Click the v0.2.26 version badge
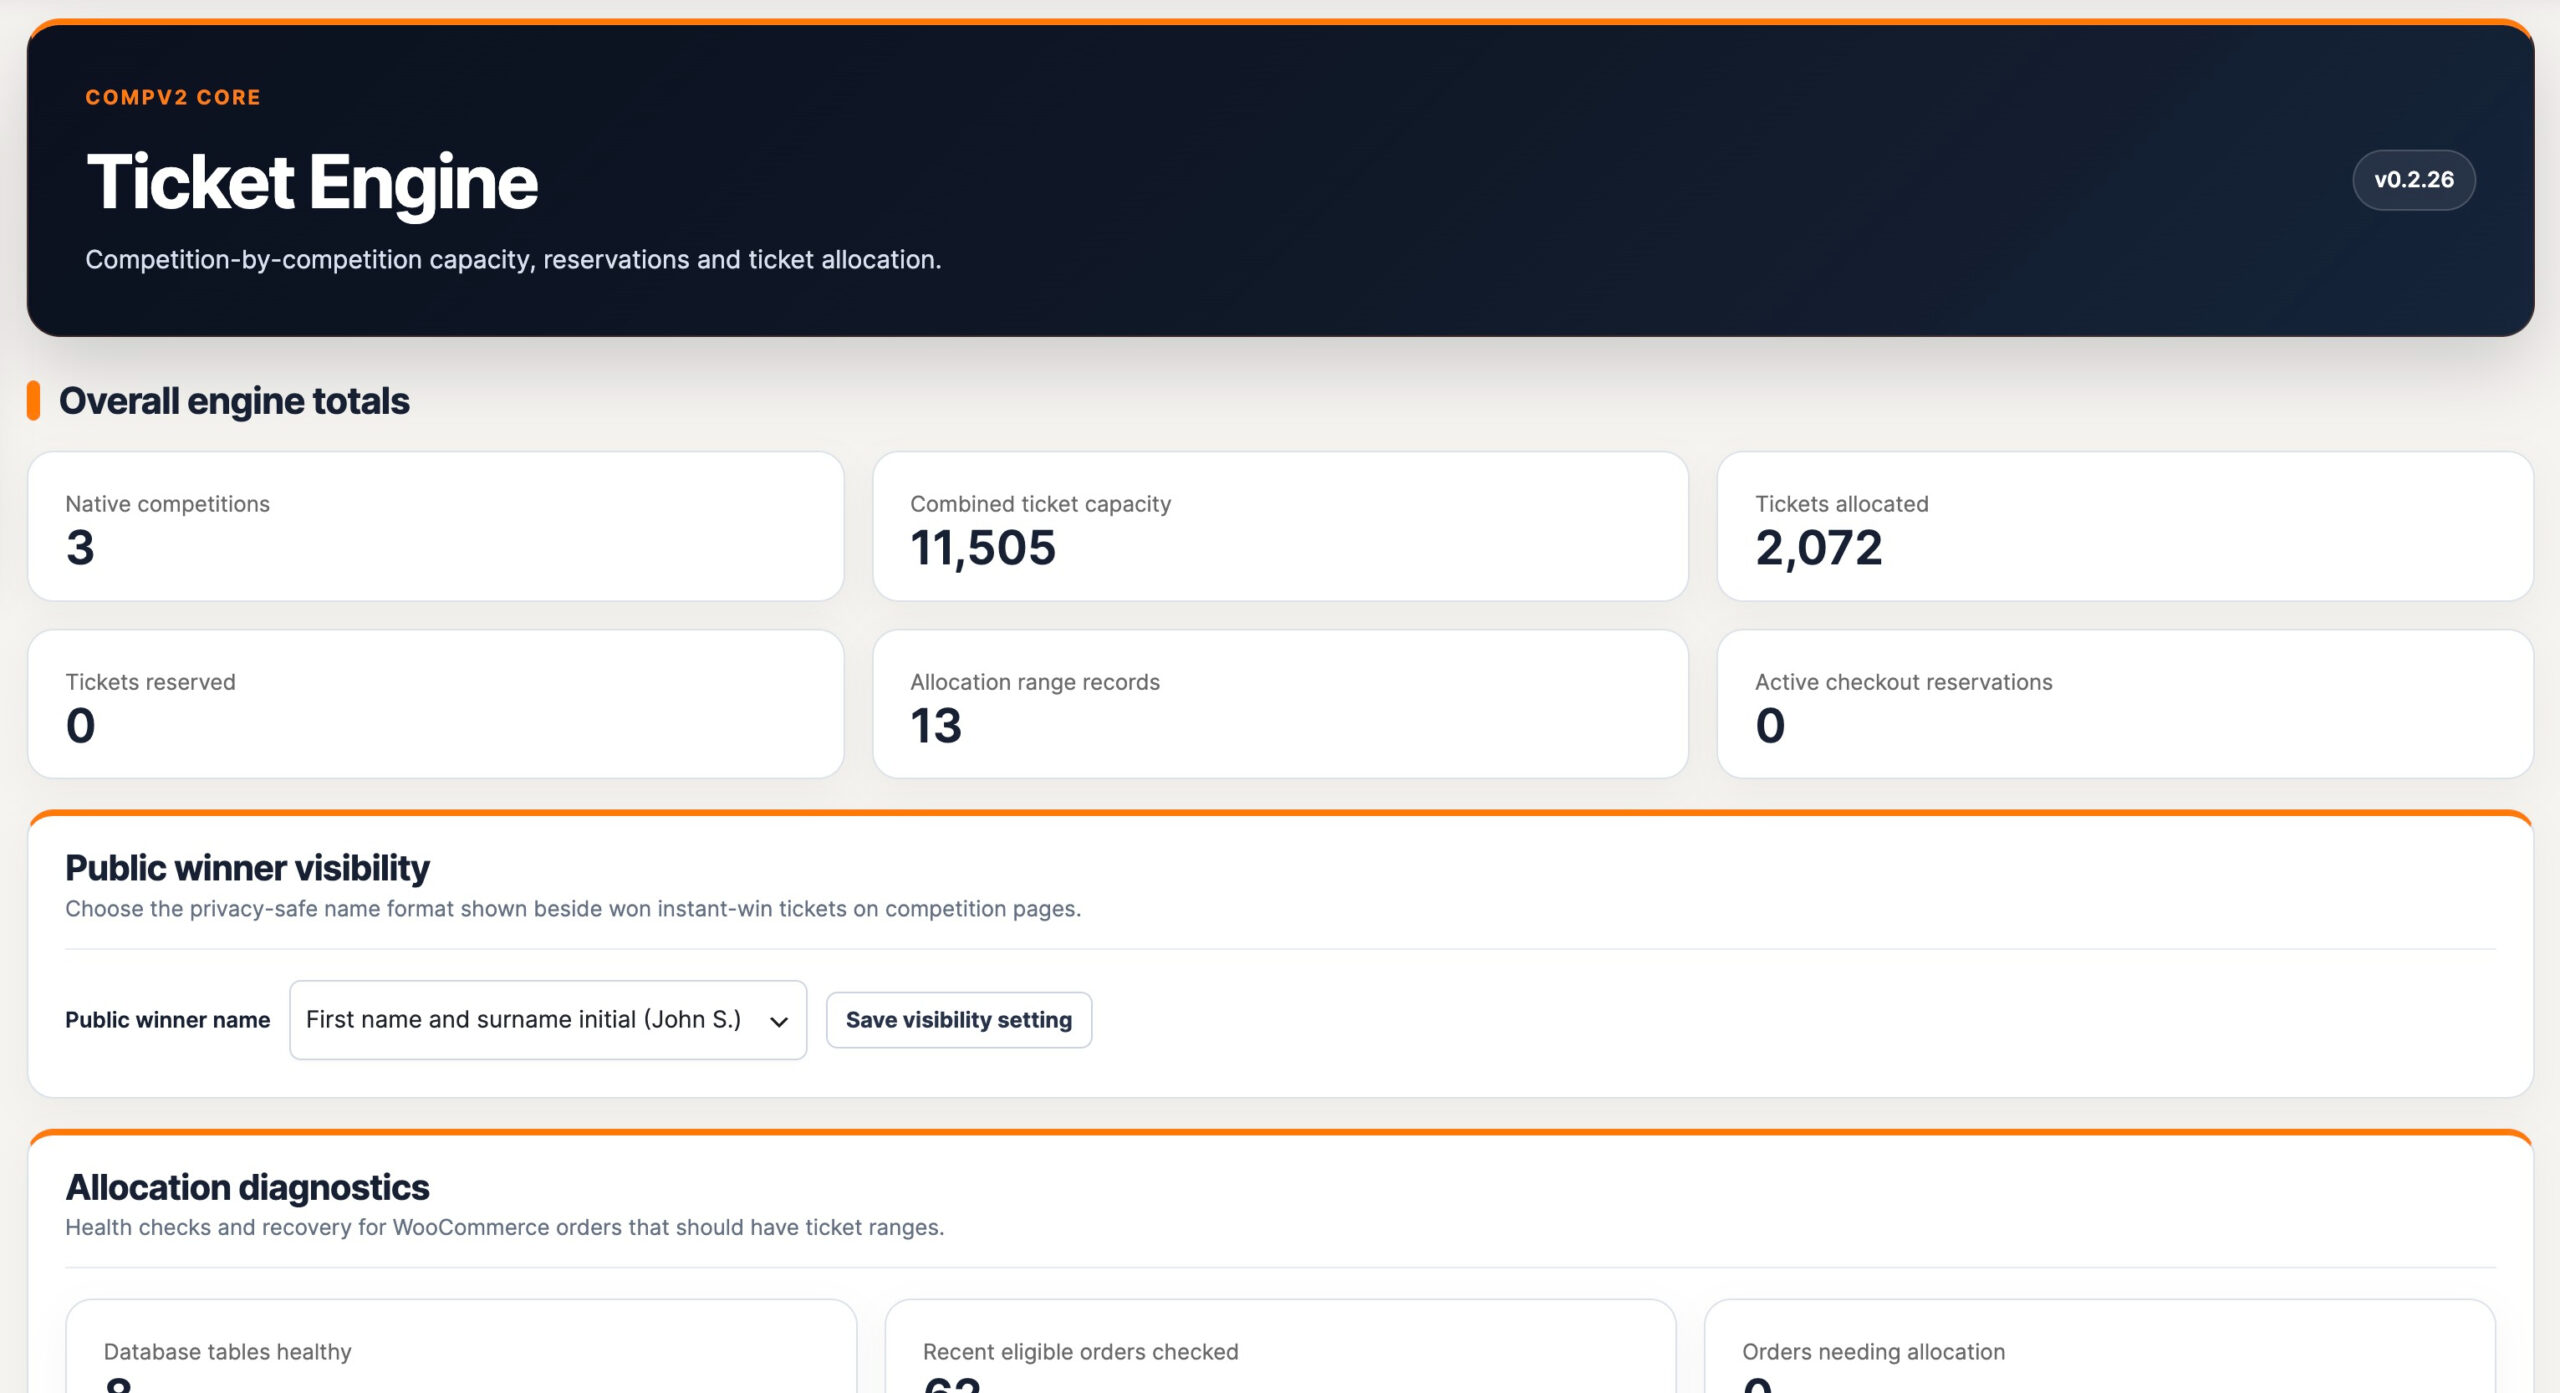The width and height of the screenshot is (2560, 1393). pyautogui.click(x=2413, y=180)
